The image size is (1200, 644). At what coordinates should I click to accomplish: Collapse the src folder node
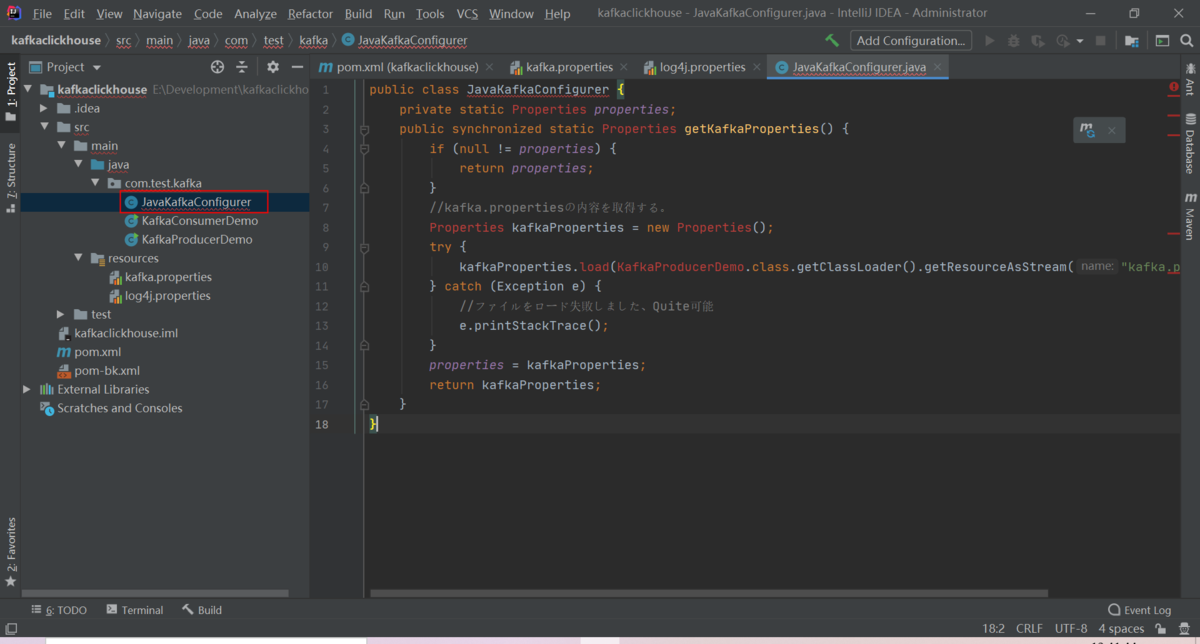pos(44,127)
